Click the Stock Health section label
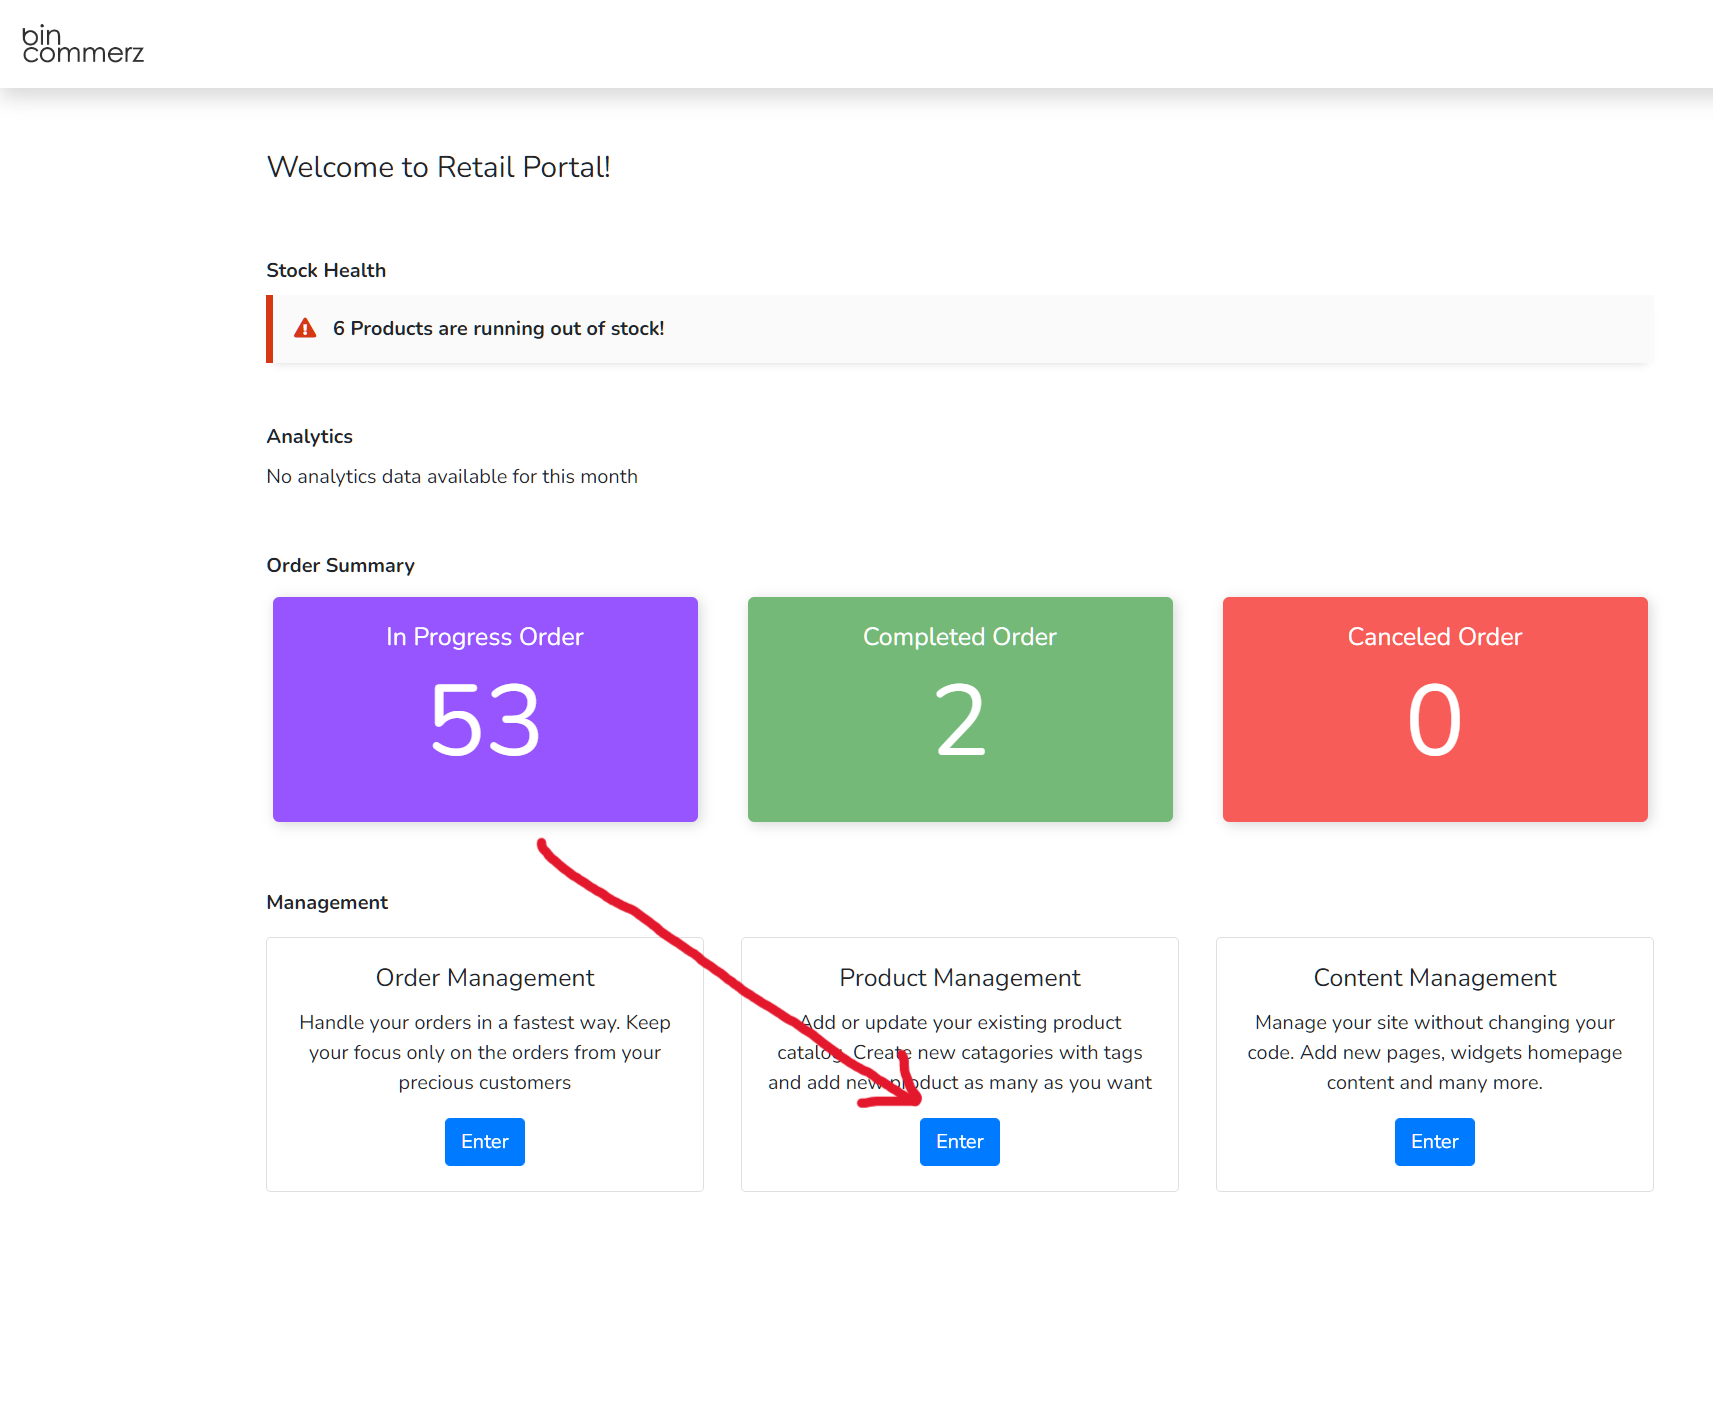The height and width of the screenshot is (1405, 1713). coord(326,271)
